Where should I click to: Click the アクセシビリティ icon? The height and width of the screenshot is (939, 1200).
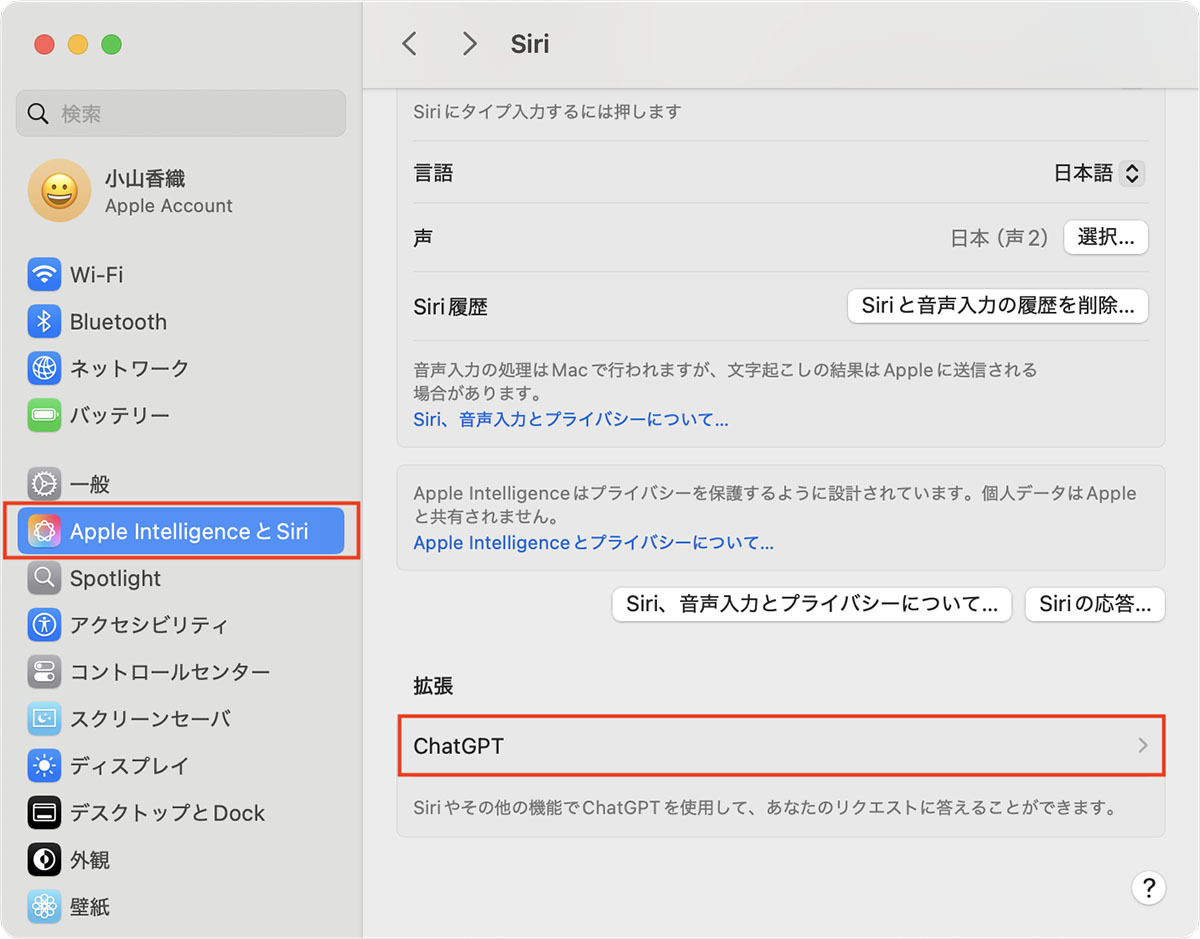44,625
